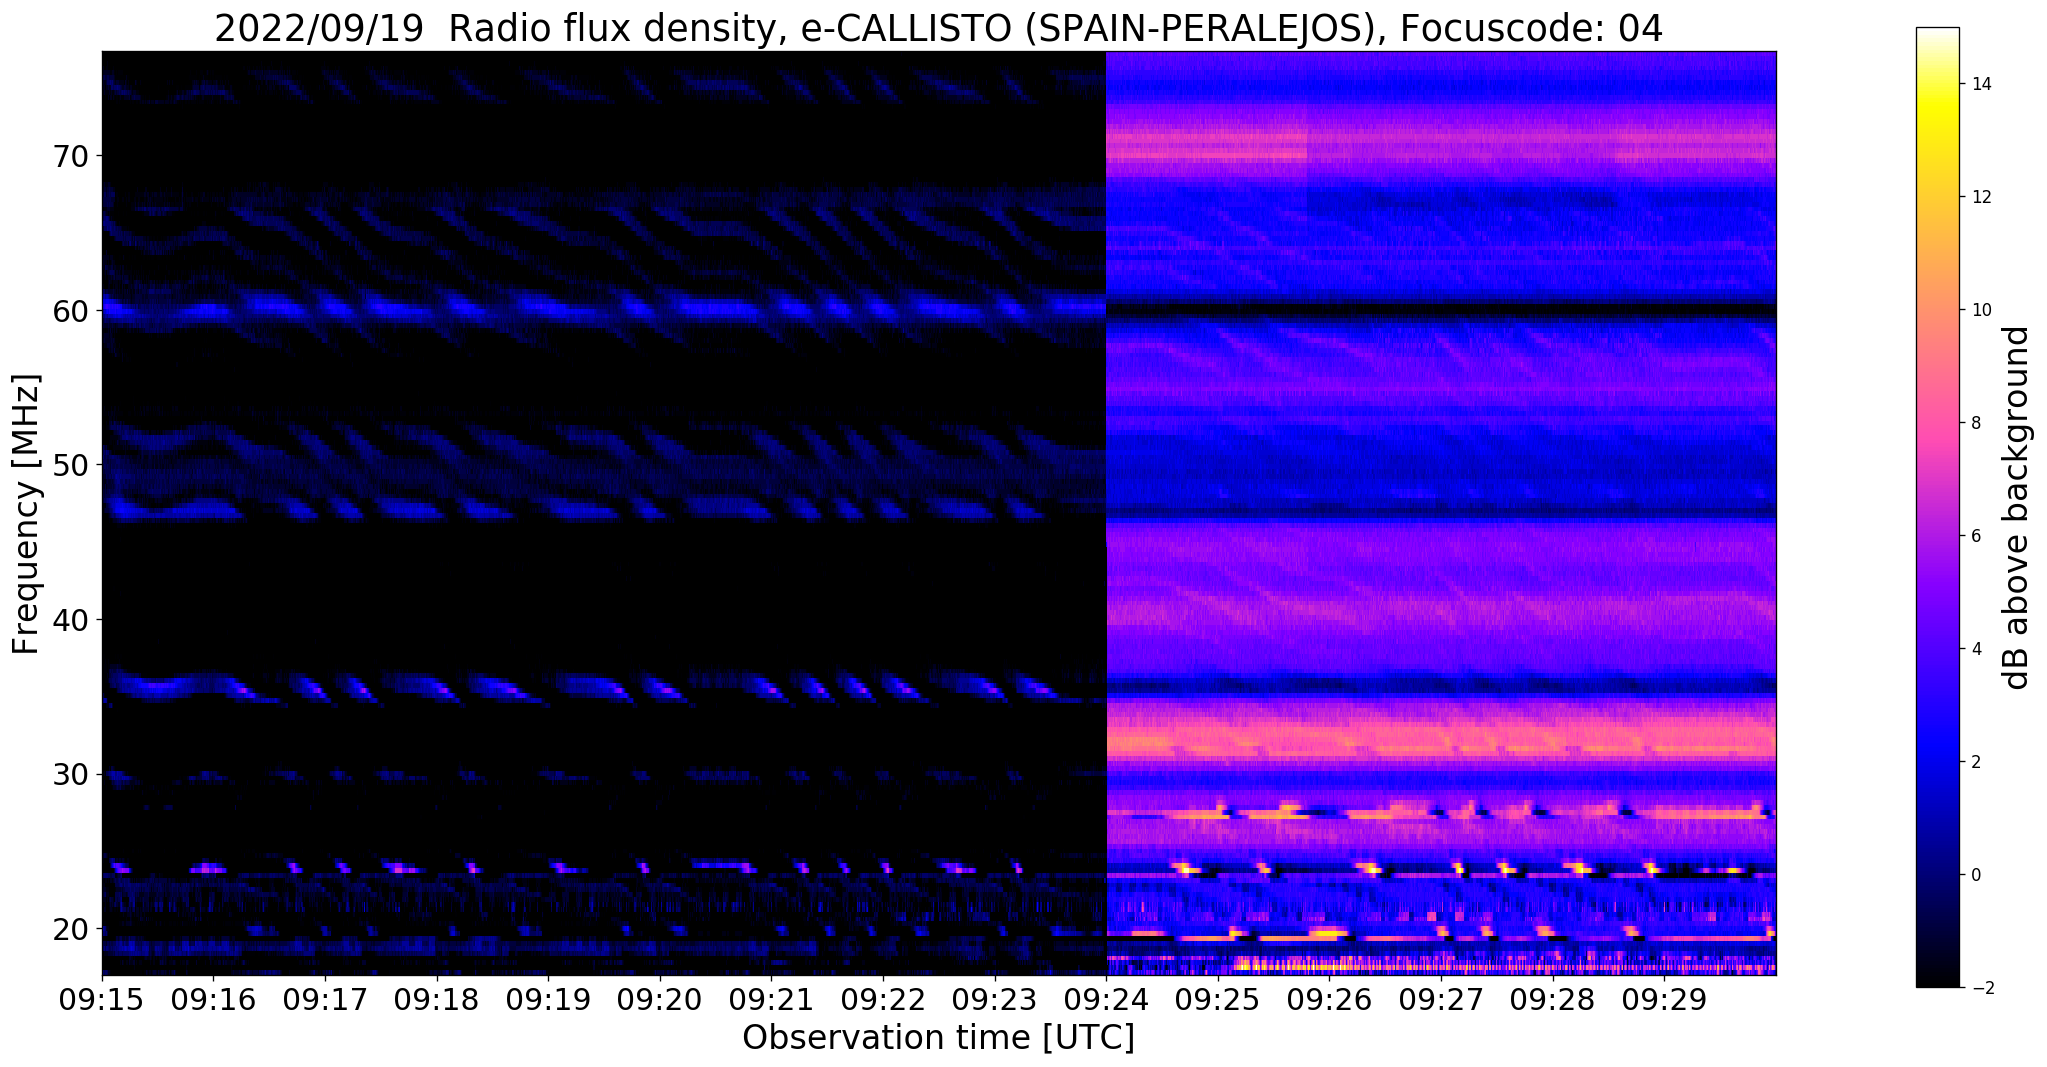This screenshot has width=2047, height=1067.
Task: Click the 'Observation time [UTC]' x-axis label
Action: 938,1038
